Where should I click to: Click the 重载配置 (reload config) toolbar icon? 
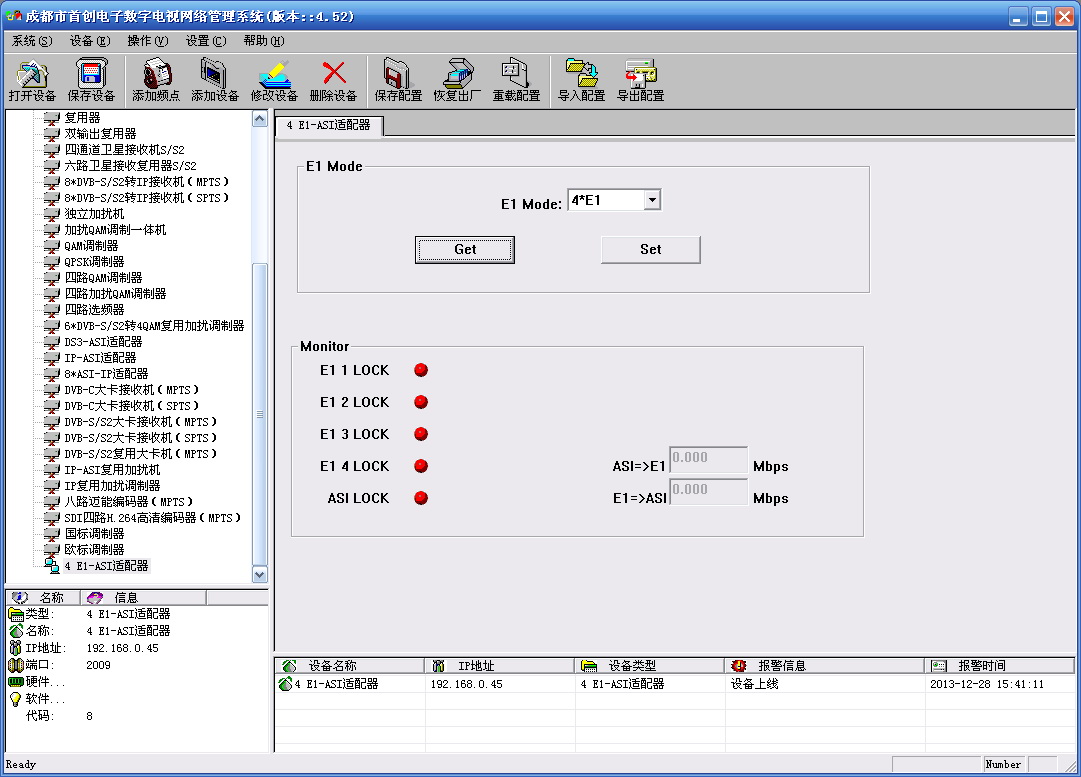516,80
